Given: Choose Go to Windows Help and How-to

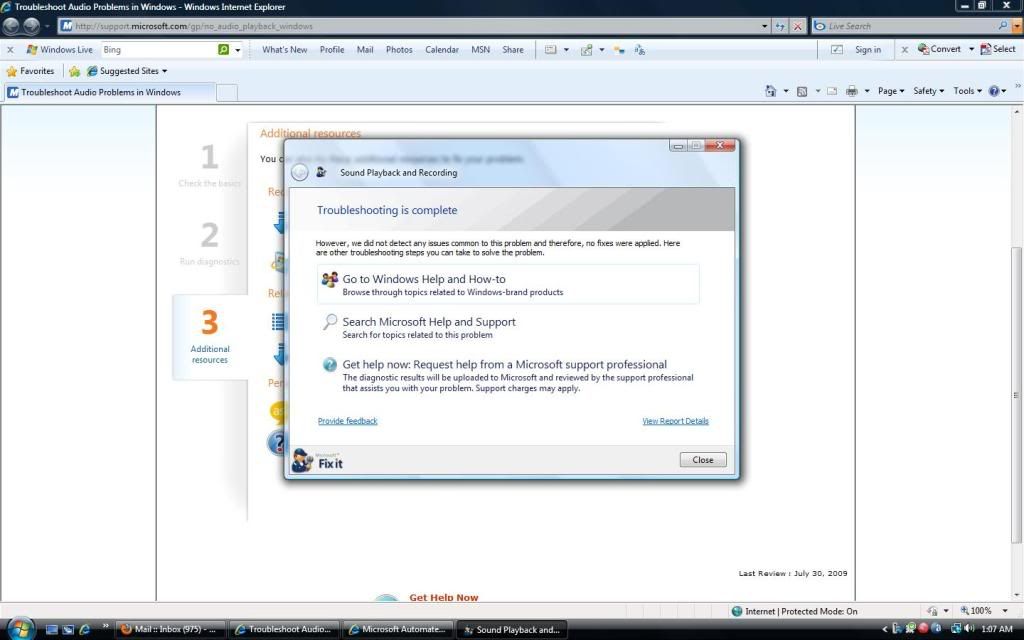Looking at the screenshot, I should tap(508, 285).
